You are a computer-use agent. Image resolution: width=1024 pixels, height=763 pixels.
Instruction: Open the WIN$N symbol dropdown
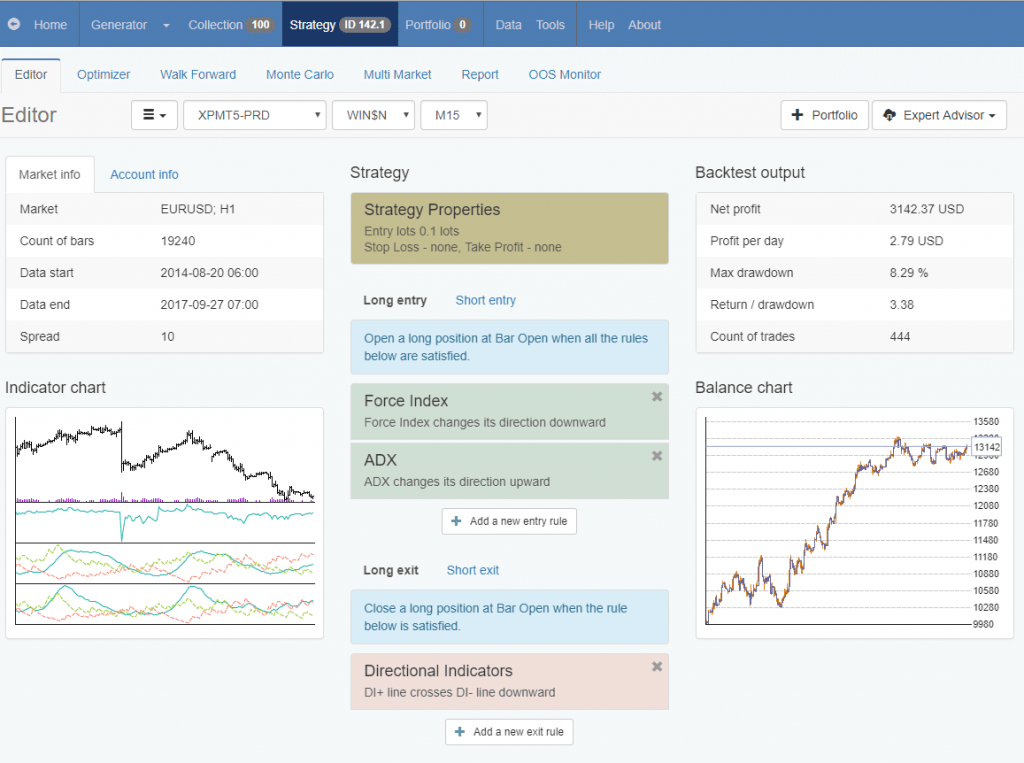coord(373,115)
